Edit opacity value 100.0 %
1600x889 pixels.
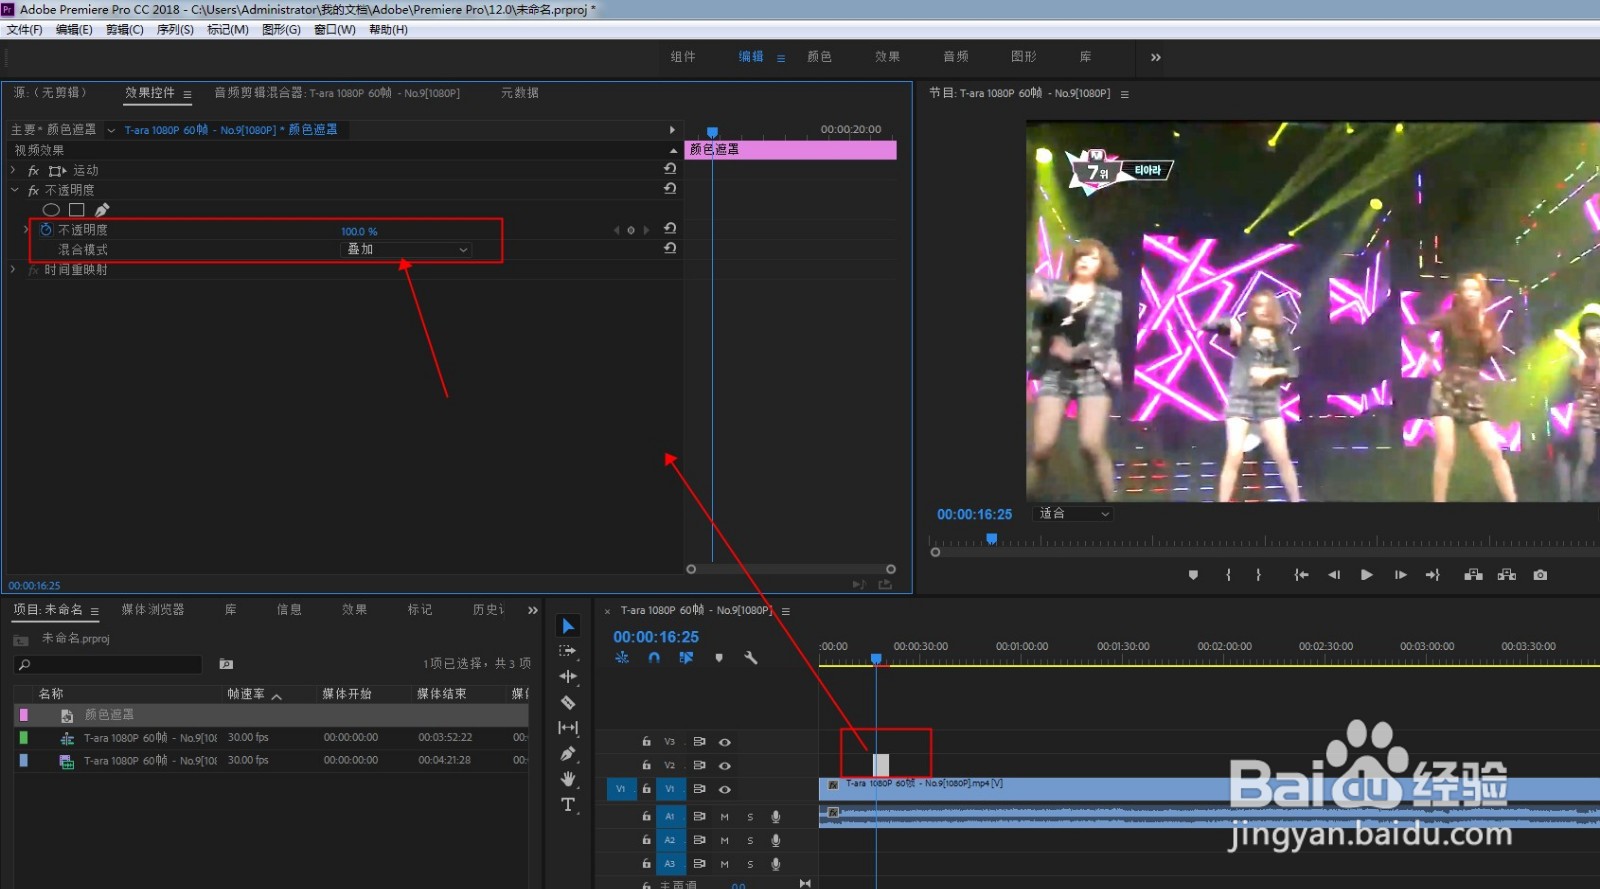click(359, 231)
